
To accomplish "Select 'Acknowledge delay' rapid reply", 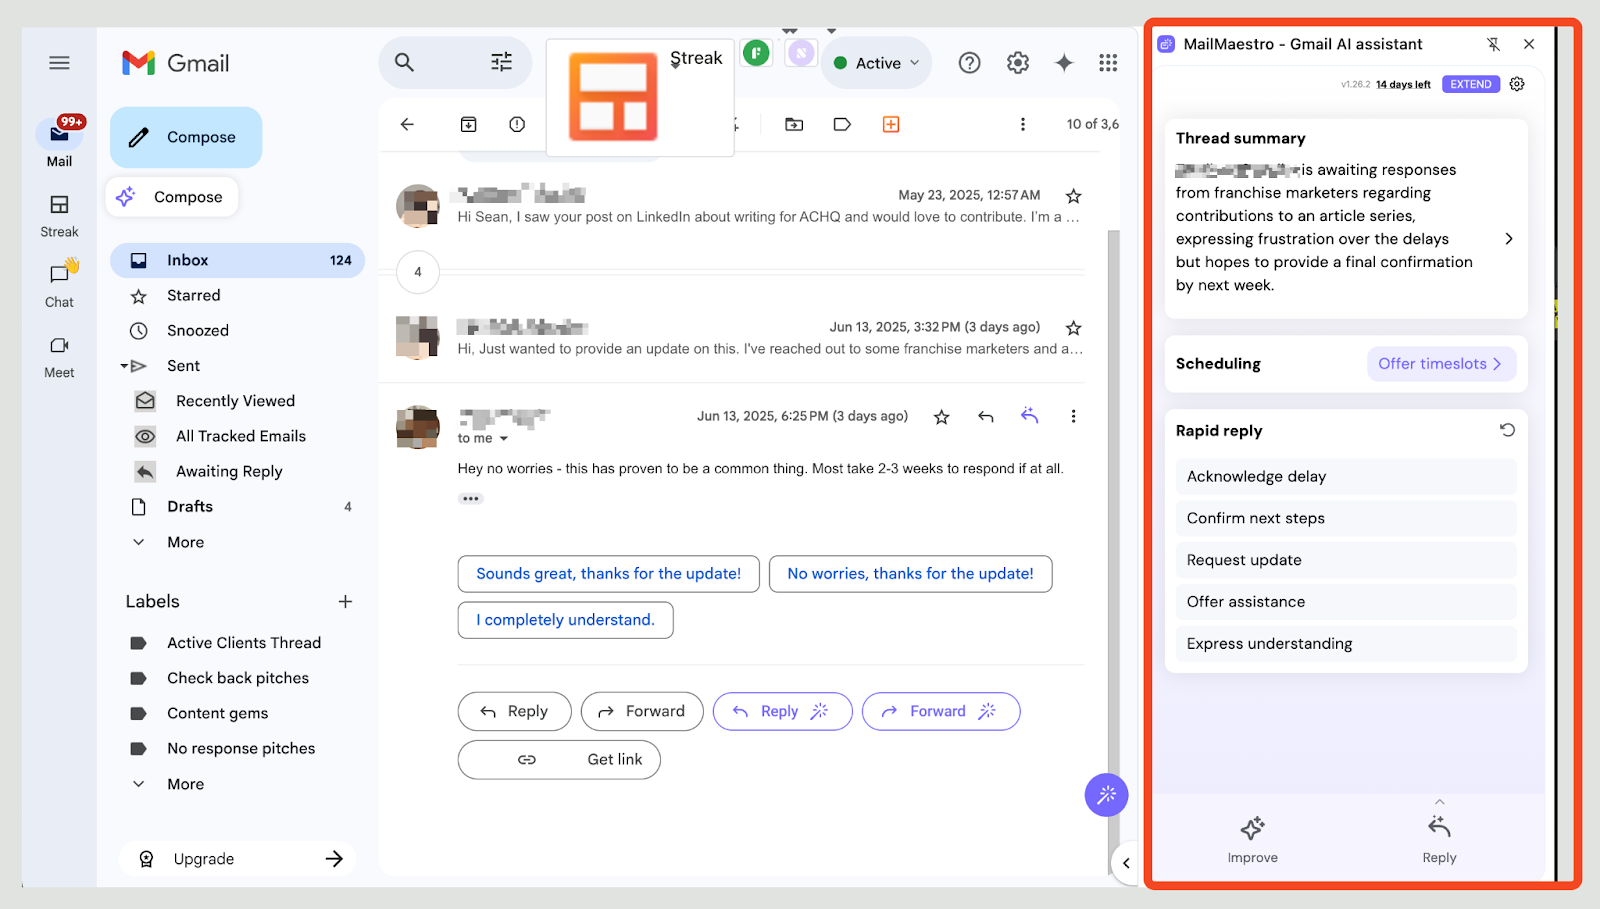I will pos(1346,477).
